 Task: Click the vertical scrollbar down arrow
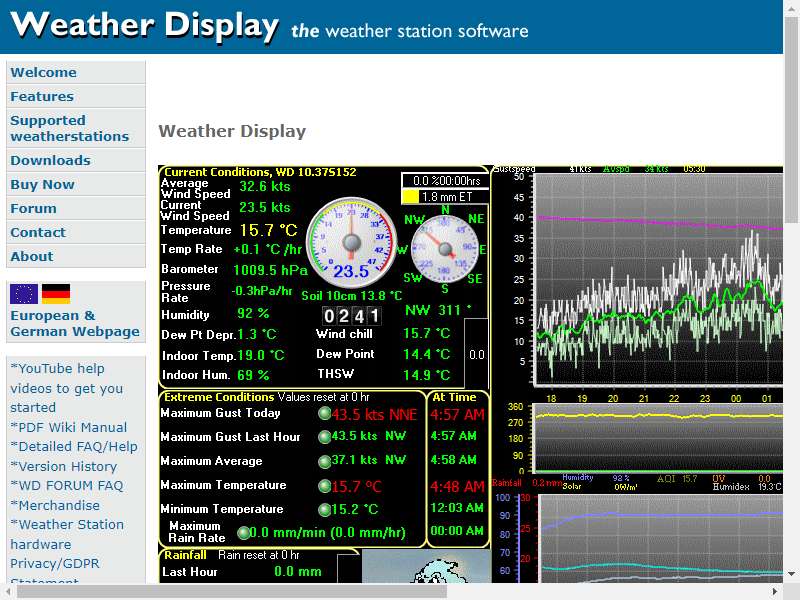click(791, 574)
